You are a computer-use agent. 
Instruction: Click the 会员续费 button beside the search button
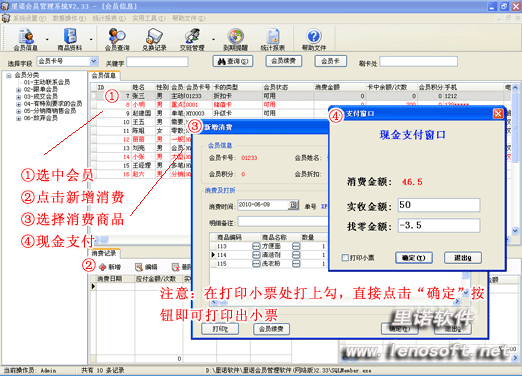(x=284, y=61)
